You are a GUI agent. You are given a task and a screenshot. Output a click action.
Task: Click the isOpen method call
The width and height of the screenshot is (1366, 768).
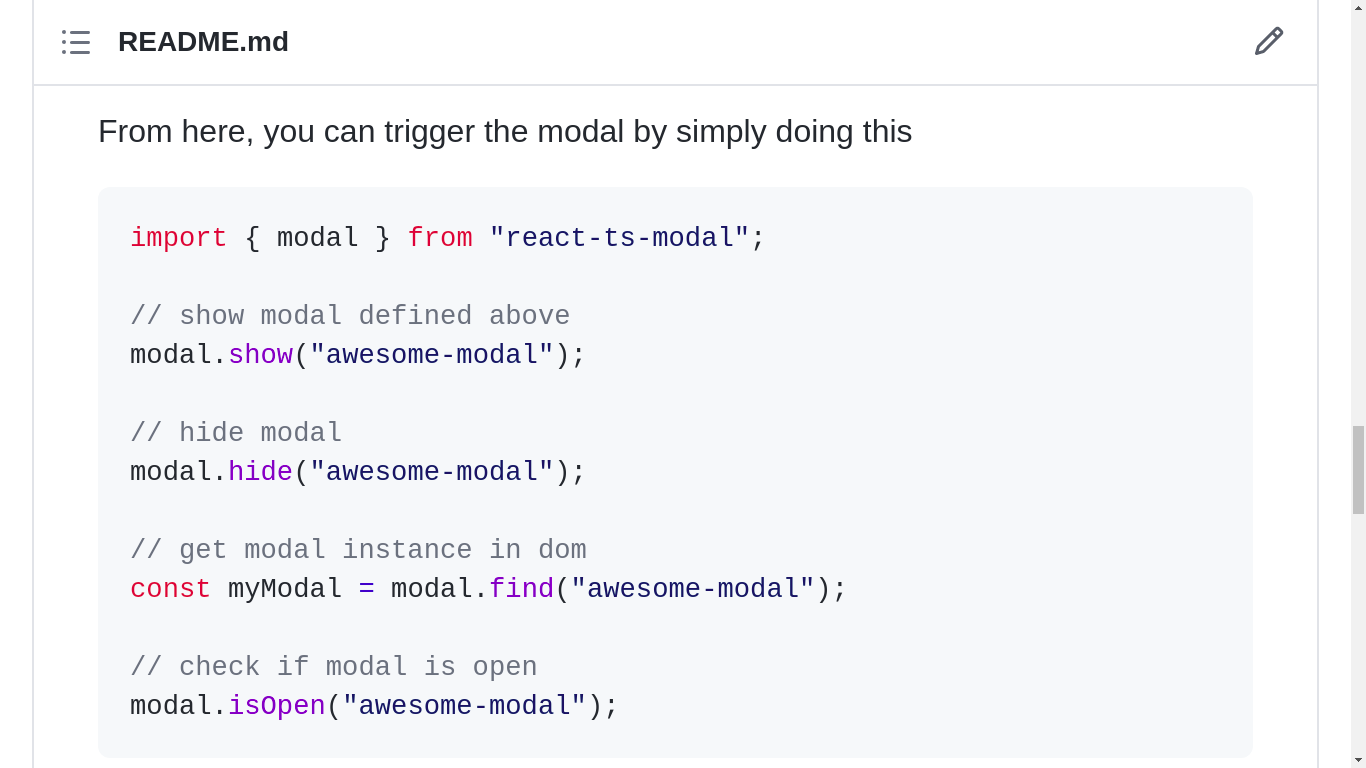(x=276, y=705)
